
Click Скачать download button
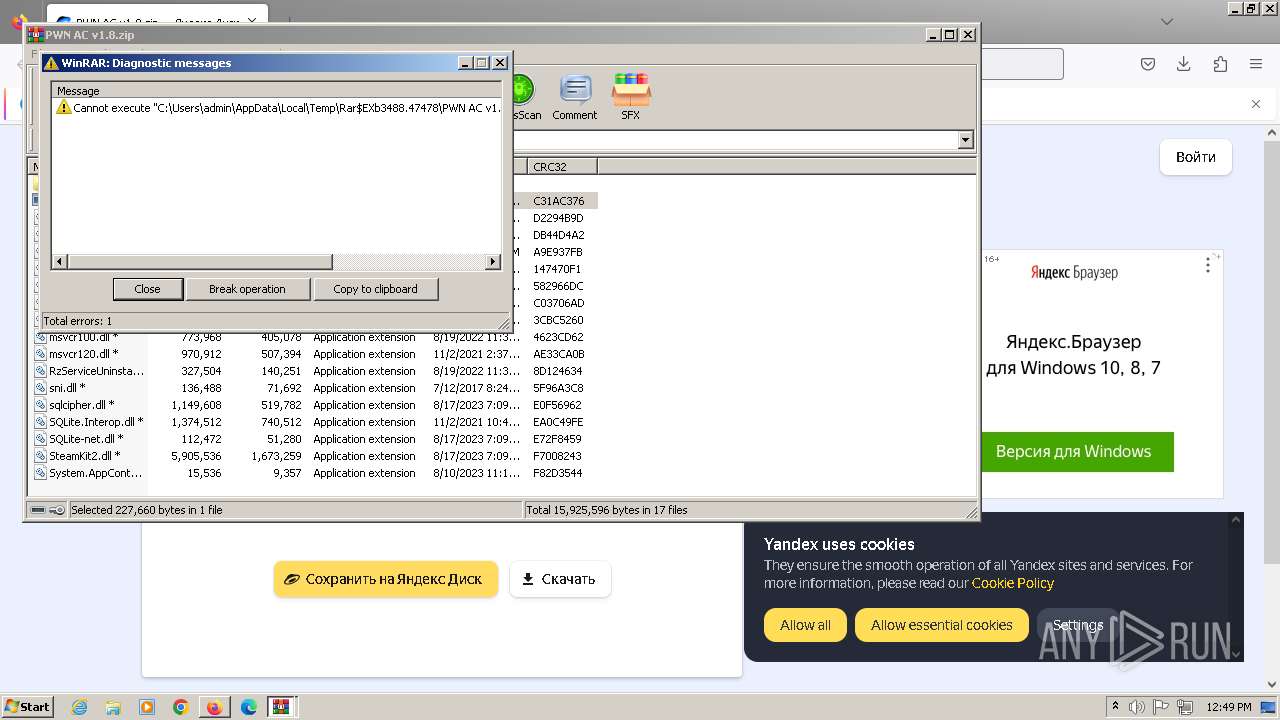(x=560, y=579)
